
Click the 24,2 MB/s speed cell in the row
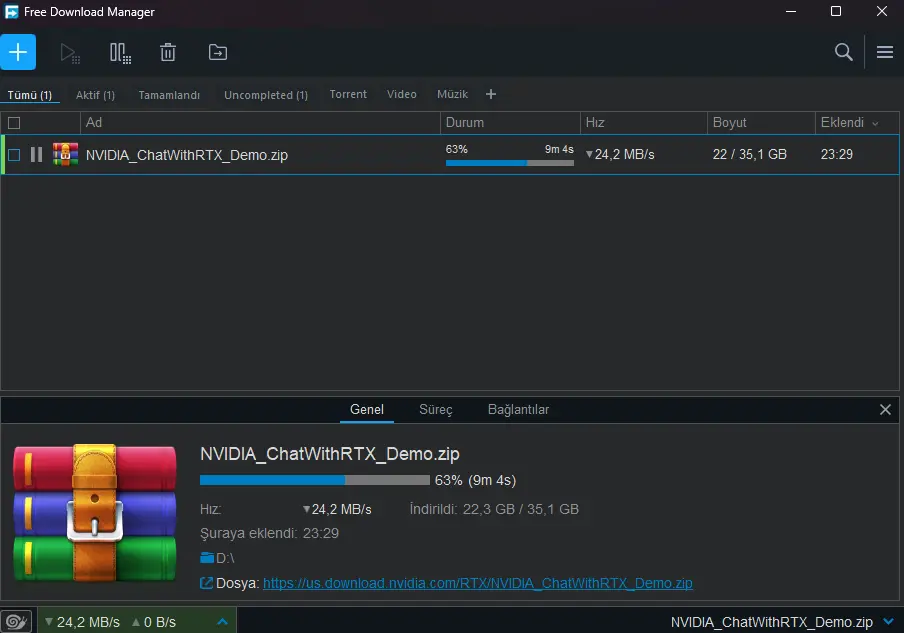tap(620, 155)
